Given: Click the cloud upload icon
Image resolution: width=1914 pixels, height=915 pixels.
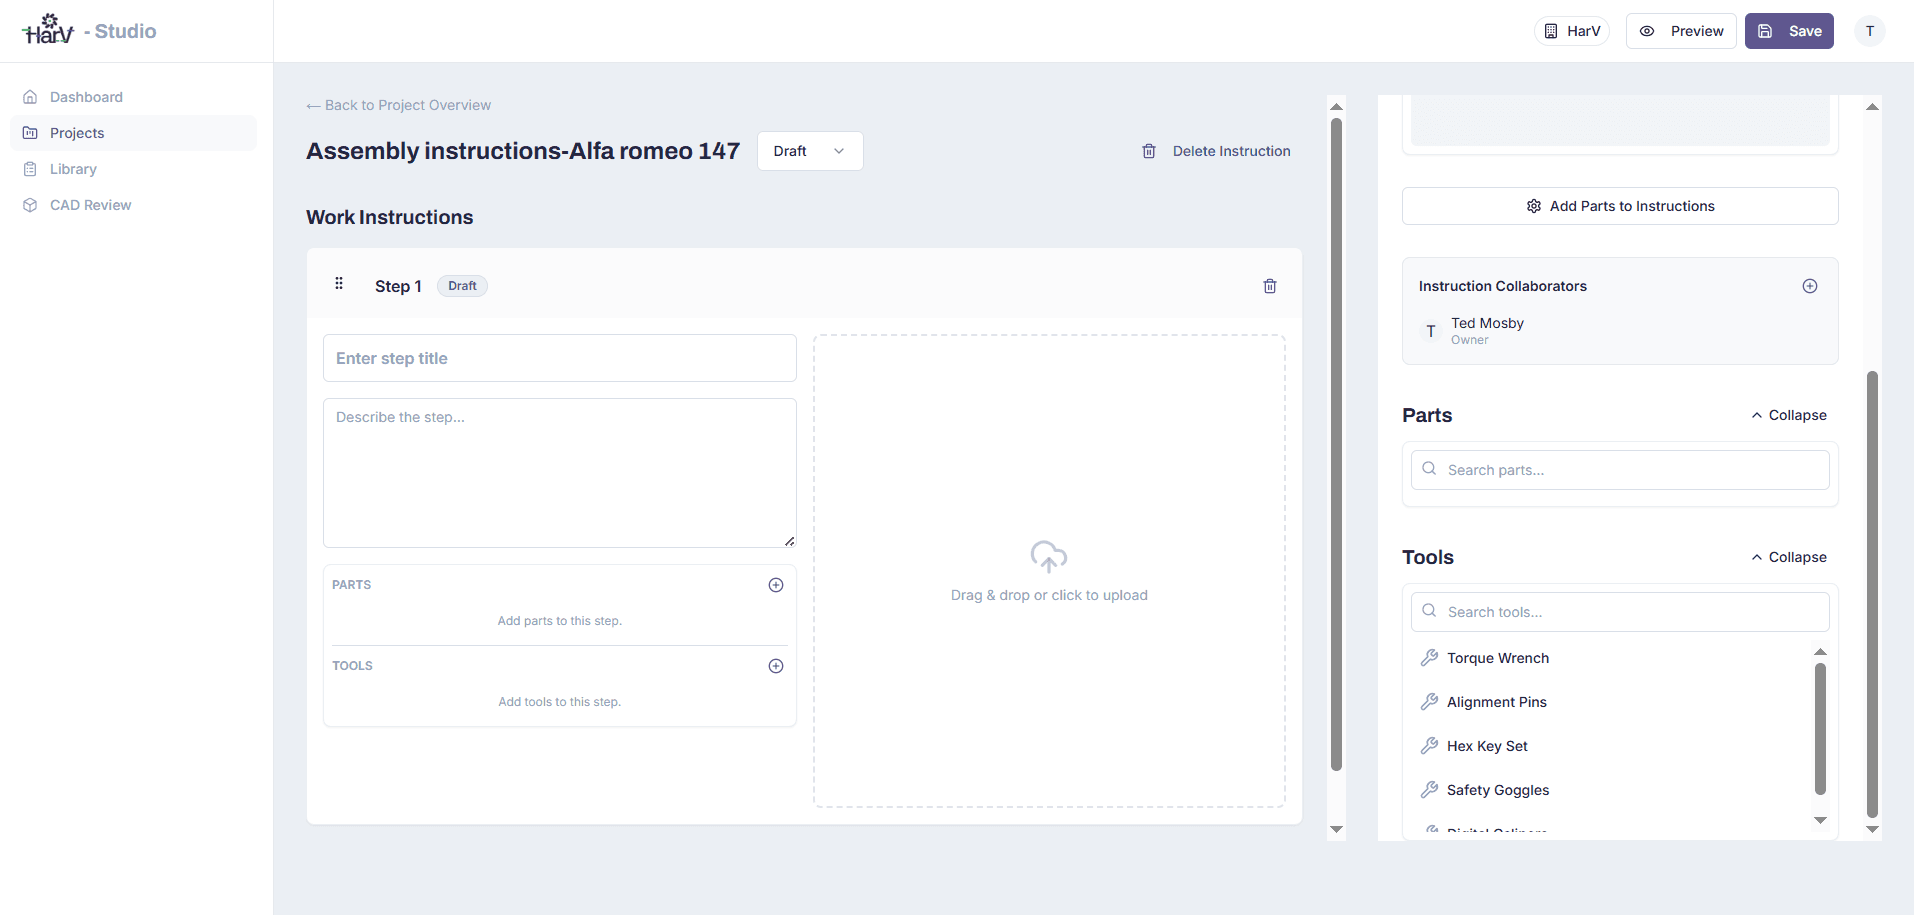Looking at the screenshot, I should point(1049,556).
